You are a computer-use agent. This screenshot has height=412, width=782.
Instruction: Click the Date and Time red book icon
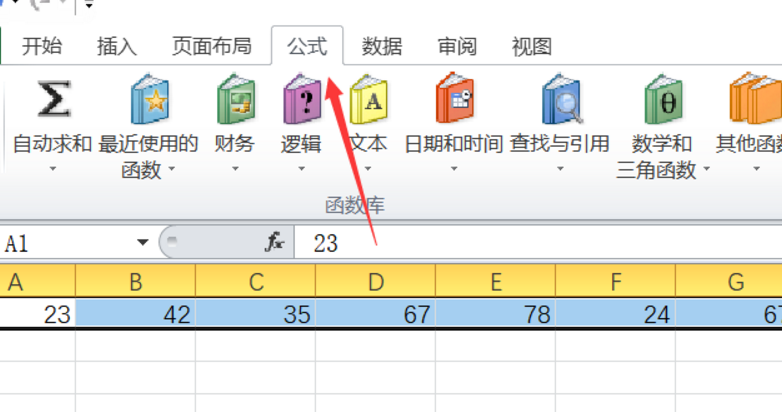tap(454, 98)
